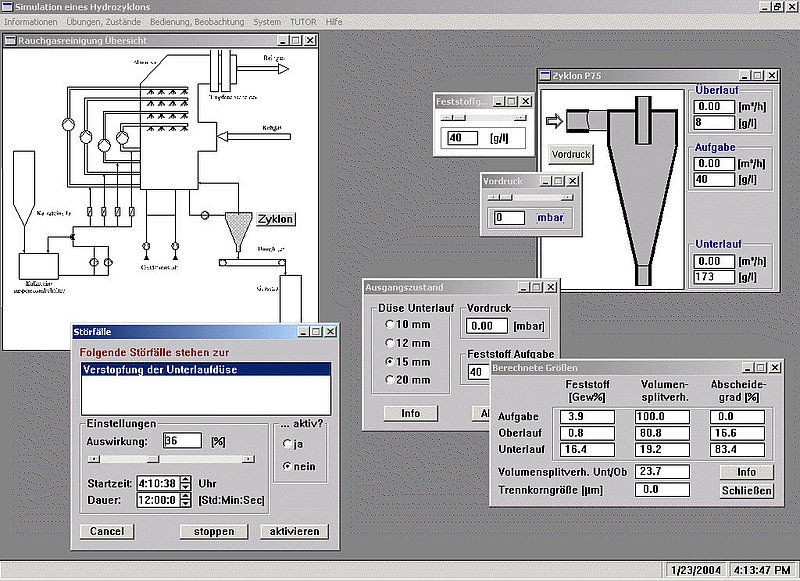The image size is (800, 581).
Task: Click the Überlauf g/l concentration field
Action: pyautogui.click(x=714, y=122)
